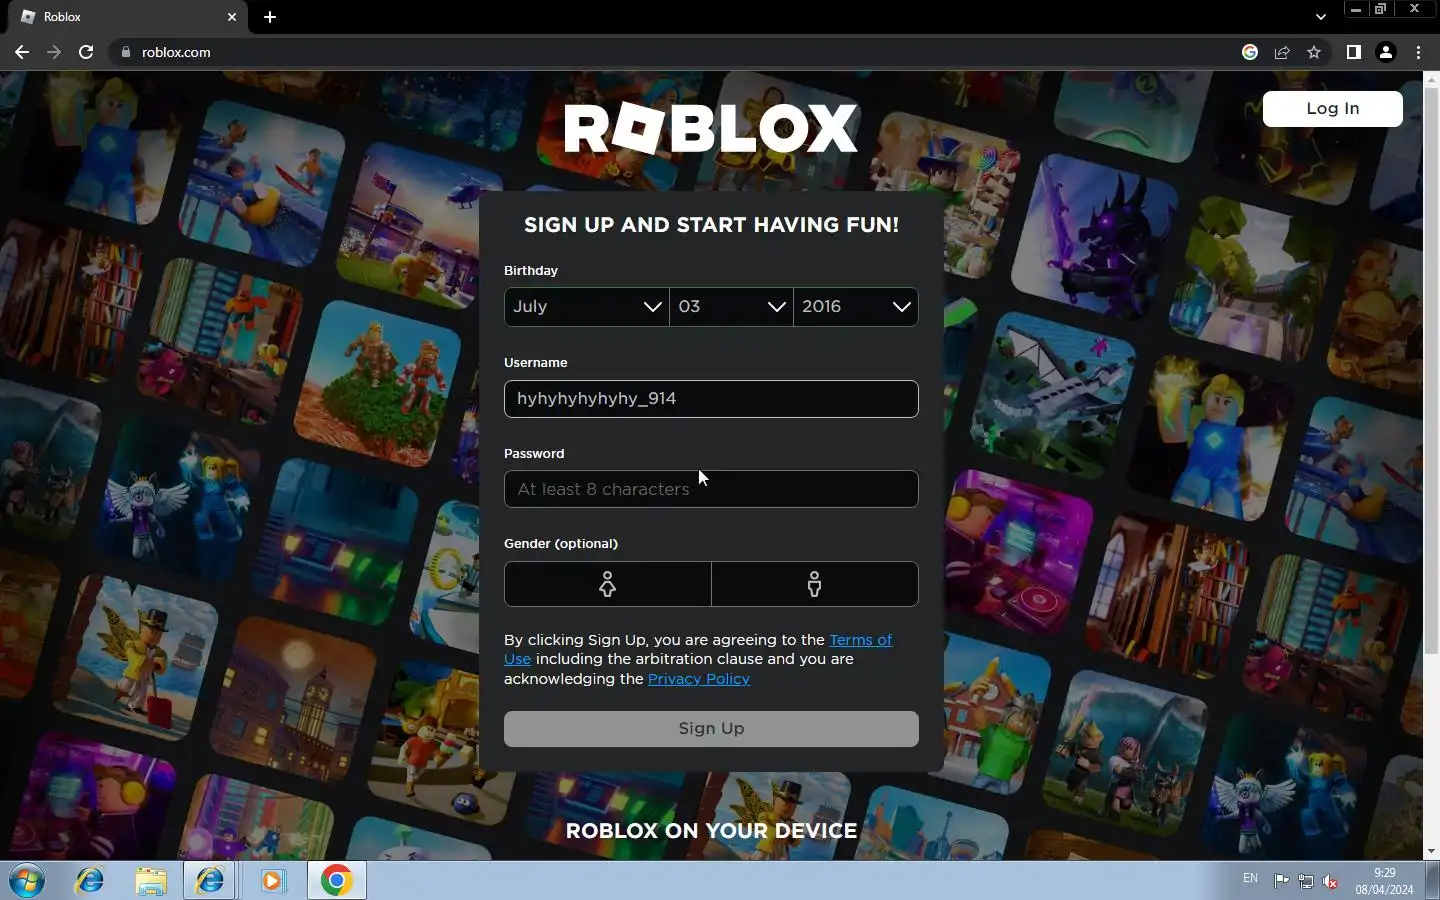
Task: Click the page vertical scrollbar
Action: (x=1431, y=370)
